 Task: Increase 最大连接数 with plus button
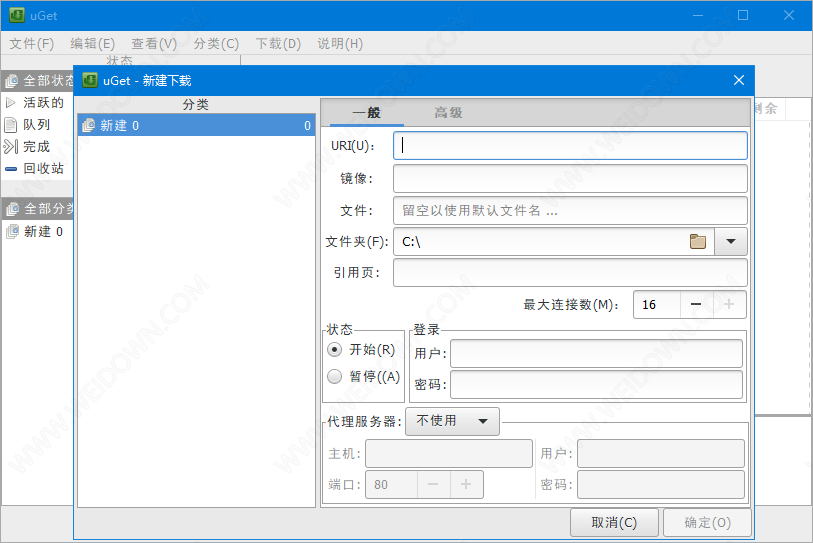coord(729,304)
